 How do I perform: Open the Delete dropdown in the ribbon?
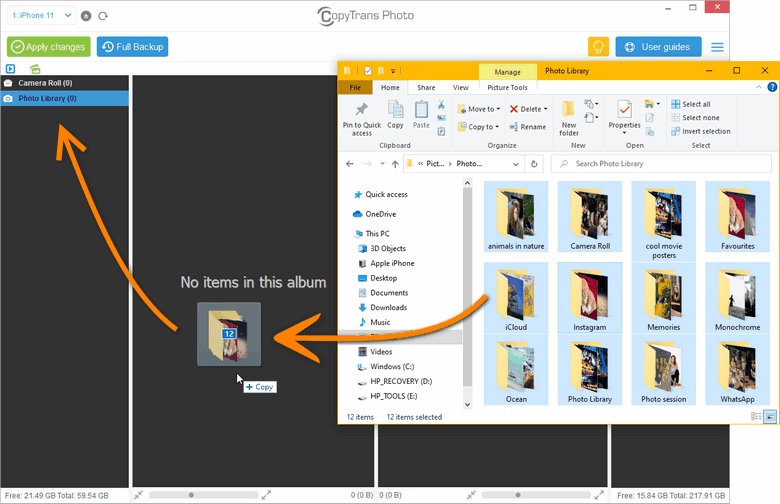click(x=528, y=109)
